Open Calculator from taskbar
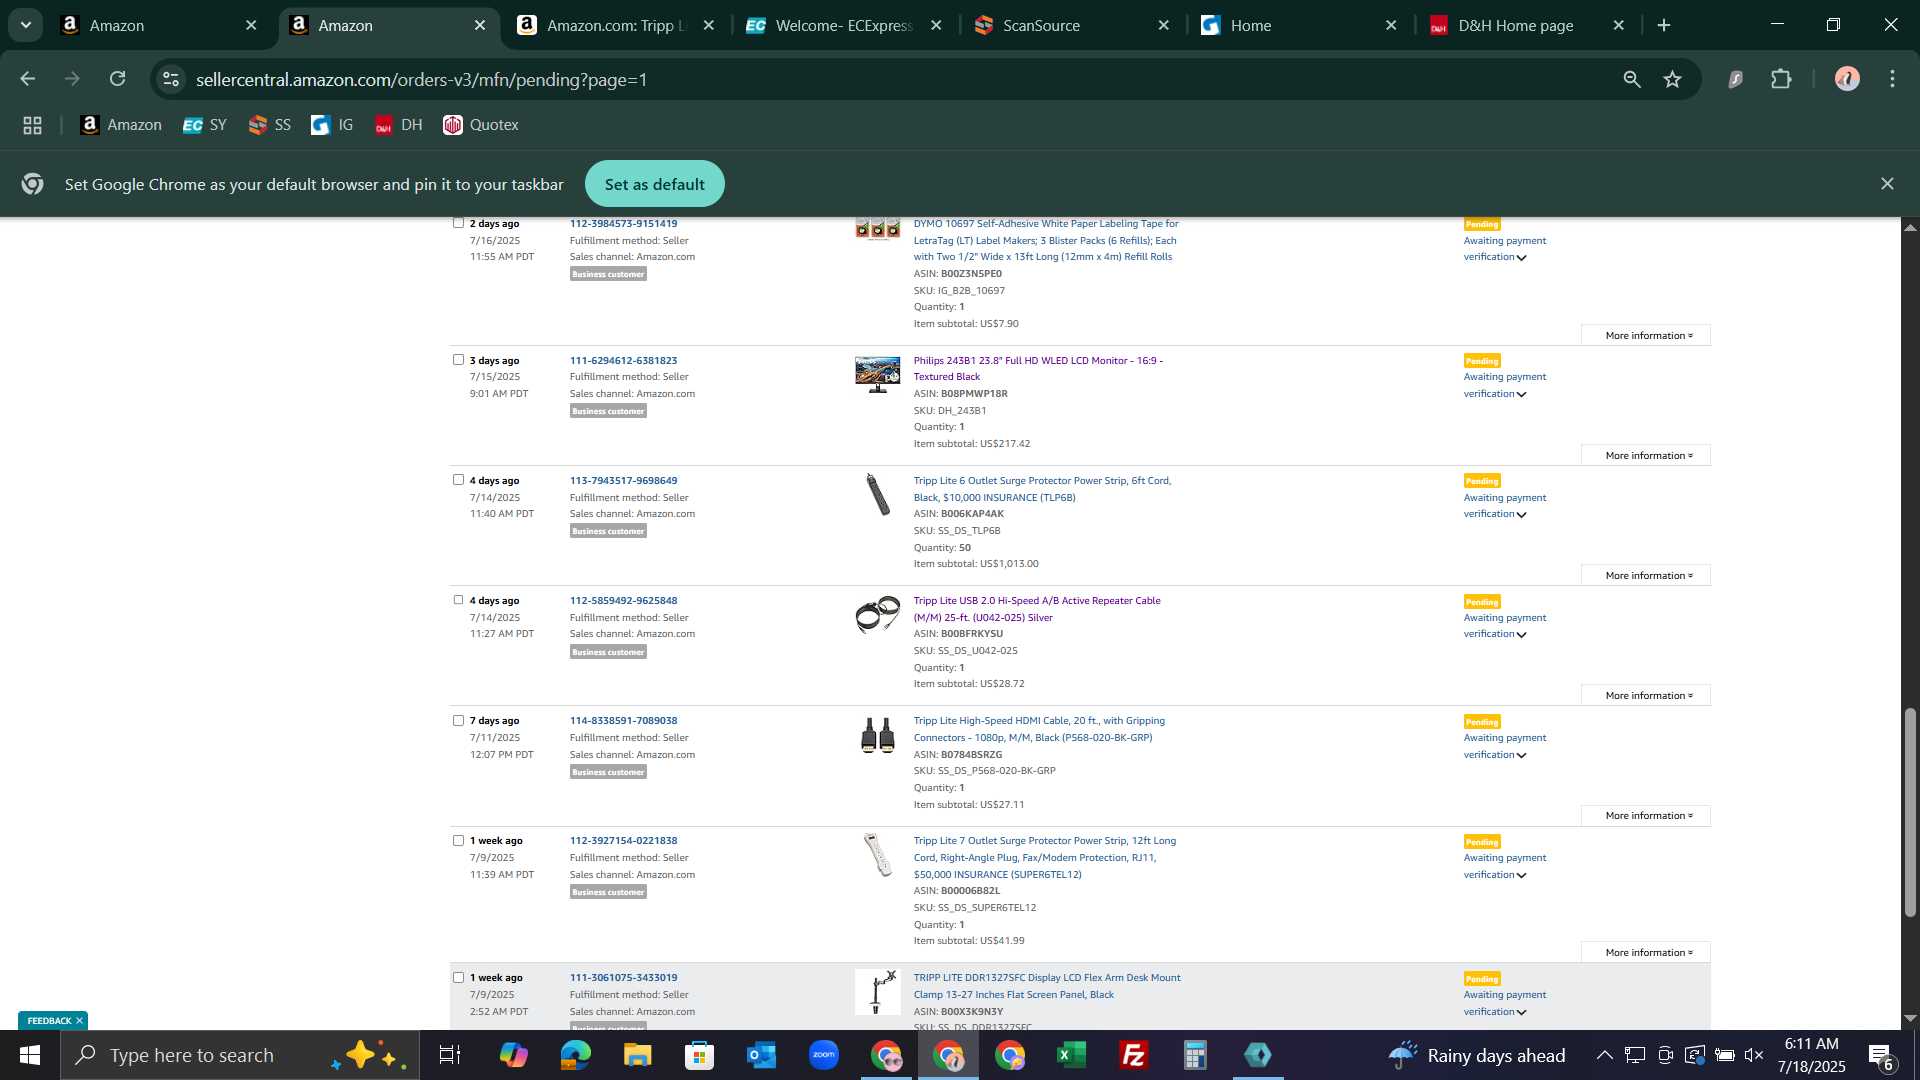 tap(1195, 1055)
